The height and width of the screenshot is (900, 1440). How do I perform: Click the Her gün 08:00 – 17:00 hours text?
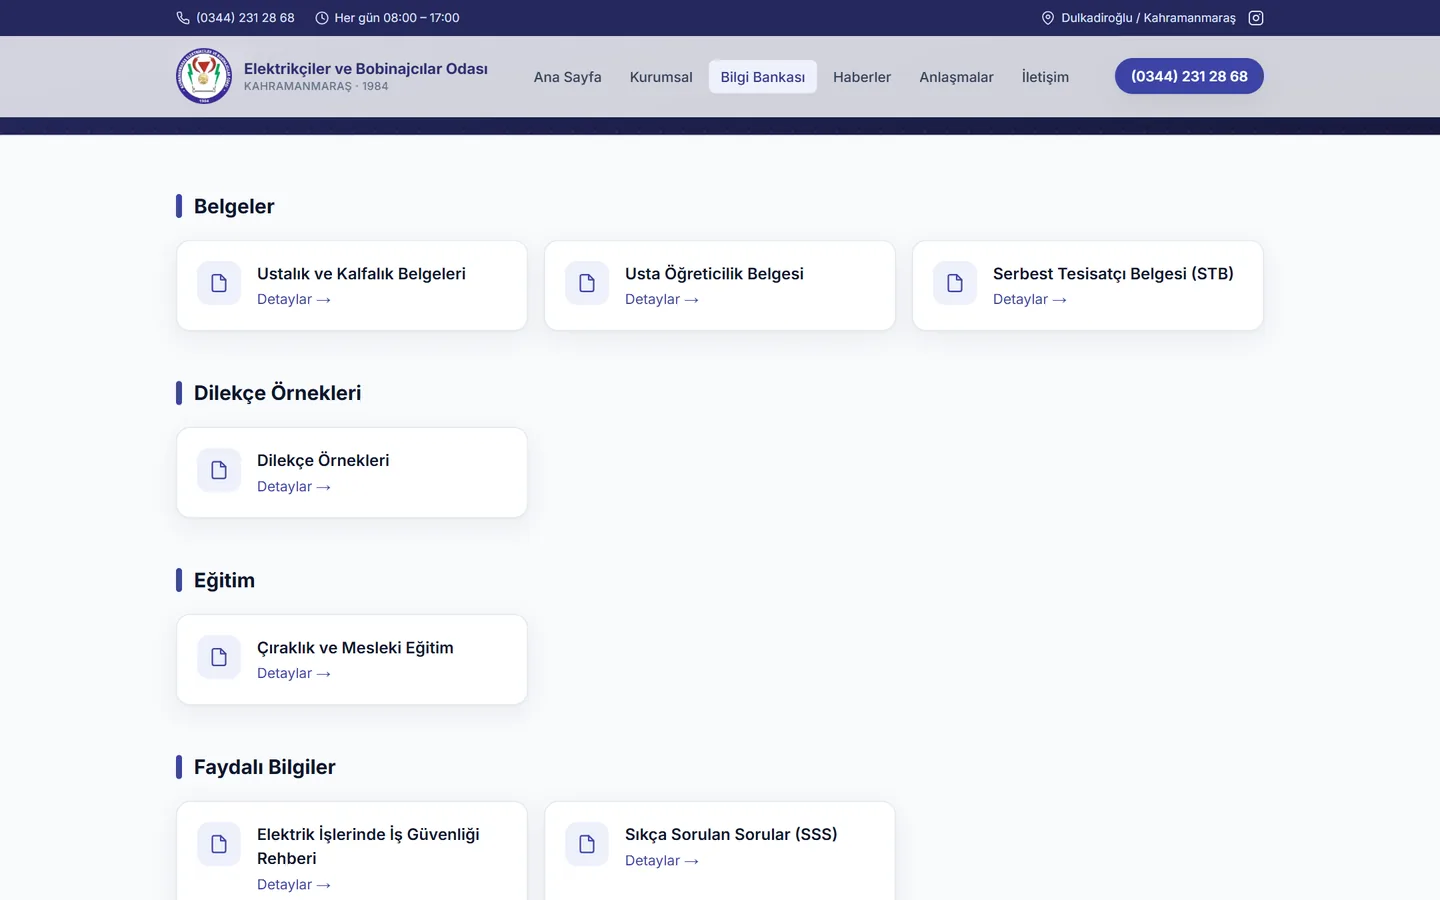tap(397, 18)
